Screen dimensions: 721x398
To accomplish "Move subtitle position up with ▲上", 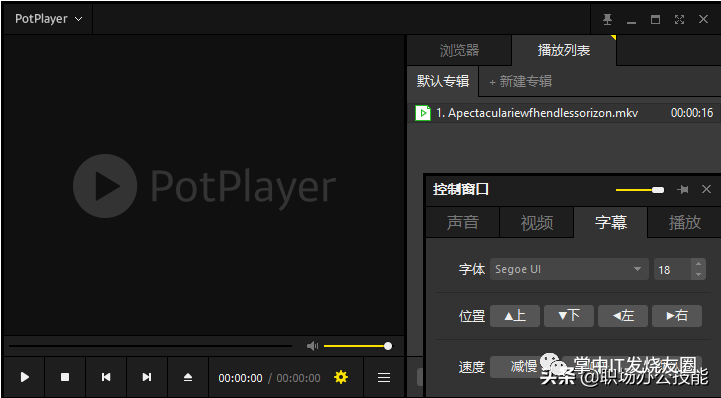I will click(515, 316).
